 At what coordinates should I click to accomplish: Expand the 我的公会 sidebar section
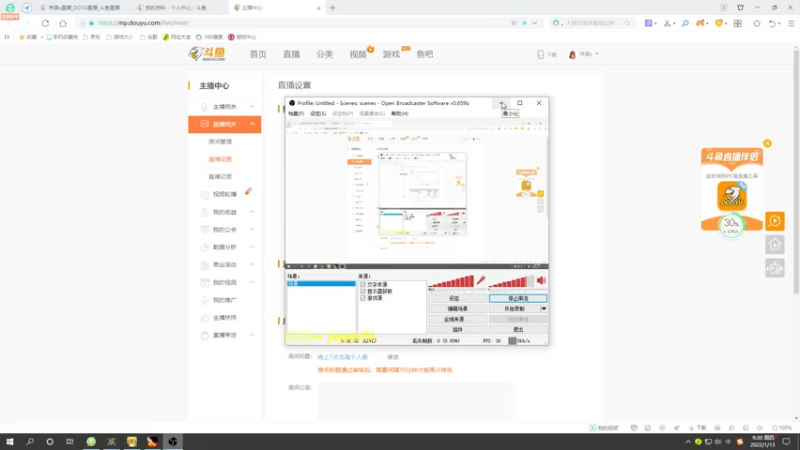point(252,230)
